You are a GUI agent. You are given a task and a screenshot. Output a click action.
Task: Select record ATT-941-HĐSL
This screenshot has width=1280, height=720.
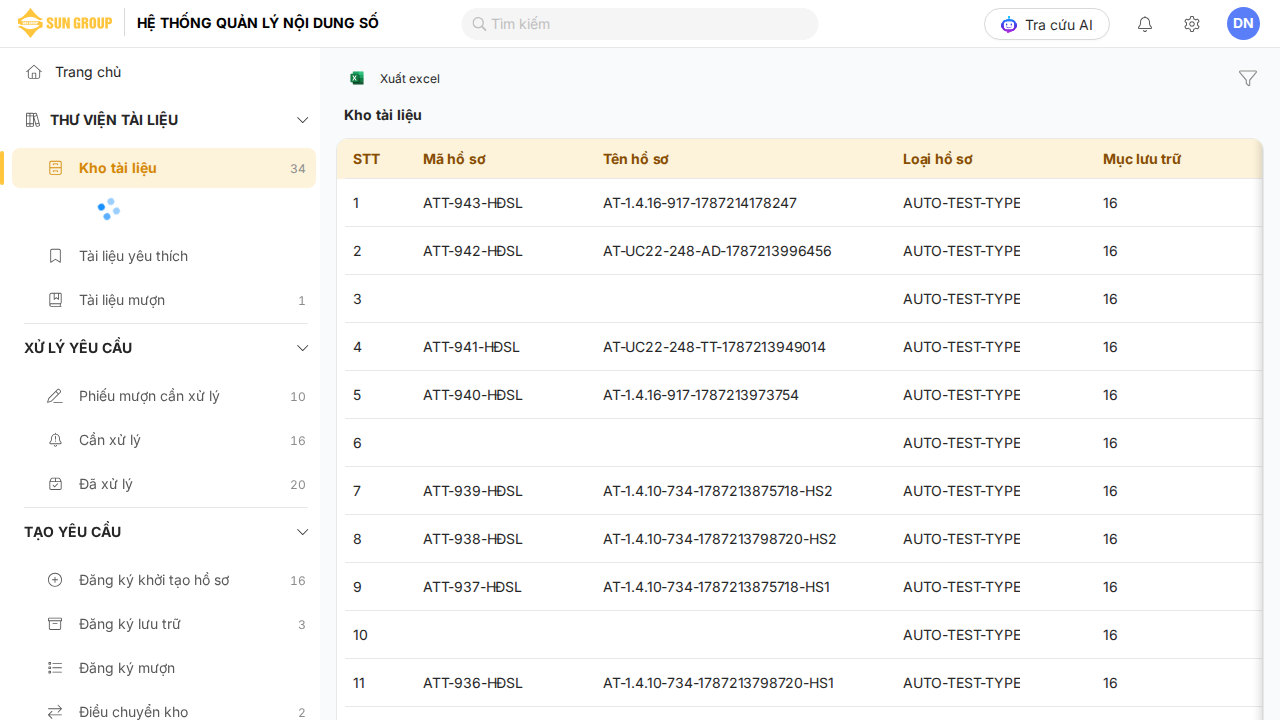[472, 347]
